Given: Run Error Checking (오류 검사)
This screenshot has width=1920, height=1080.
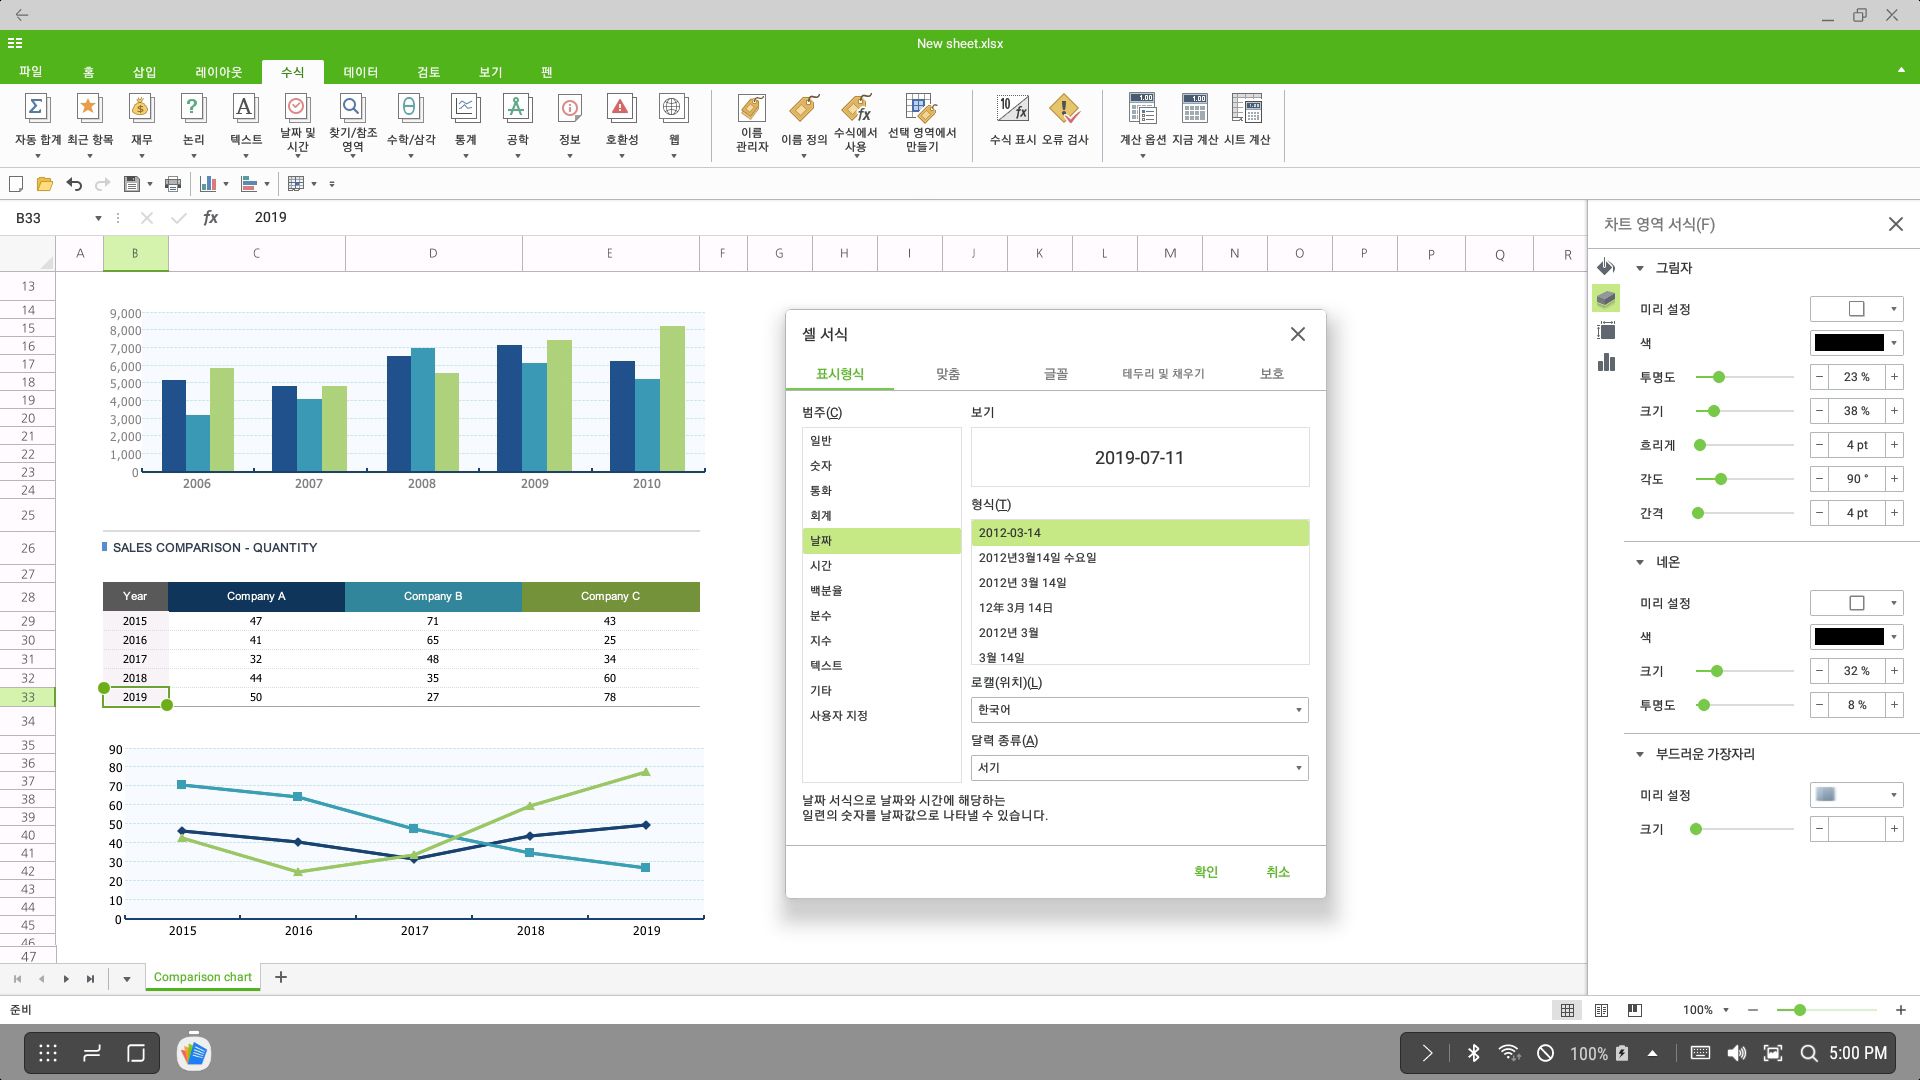Looking at the screenshot, I should 1065,121.
